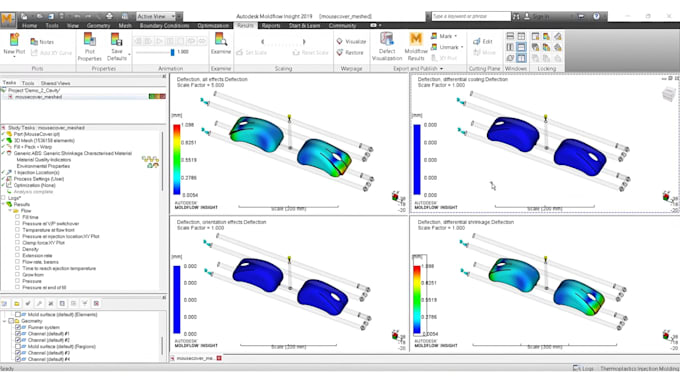This screenshot has width=680, height=383.
Task: Enable Mold surface (default) (Elements) layer
Action: pos(18,314)
